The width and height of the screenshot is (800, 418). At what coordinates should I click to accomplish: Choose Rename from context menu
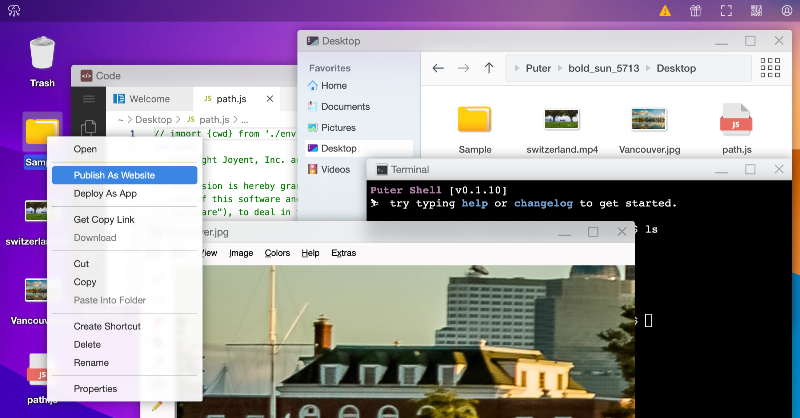point(124,363)
